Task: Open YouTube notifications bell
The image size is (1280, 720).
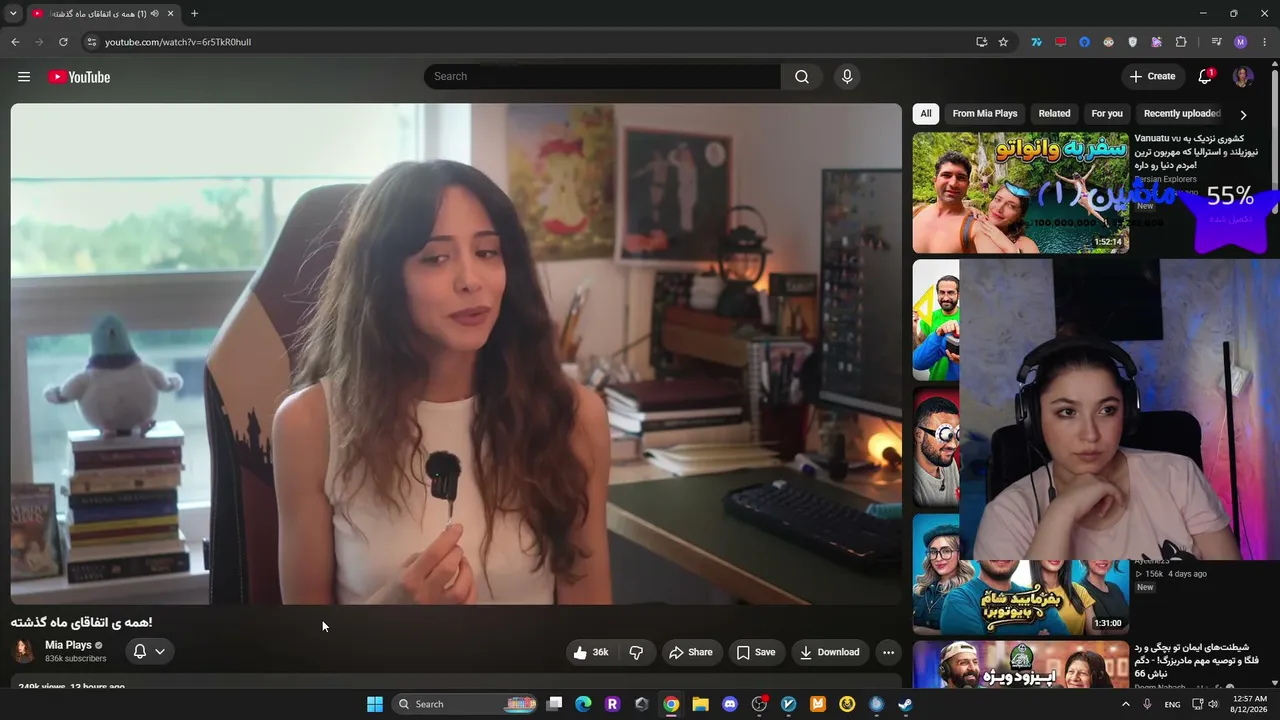Action: click(x=1205, y=77)
